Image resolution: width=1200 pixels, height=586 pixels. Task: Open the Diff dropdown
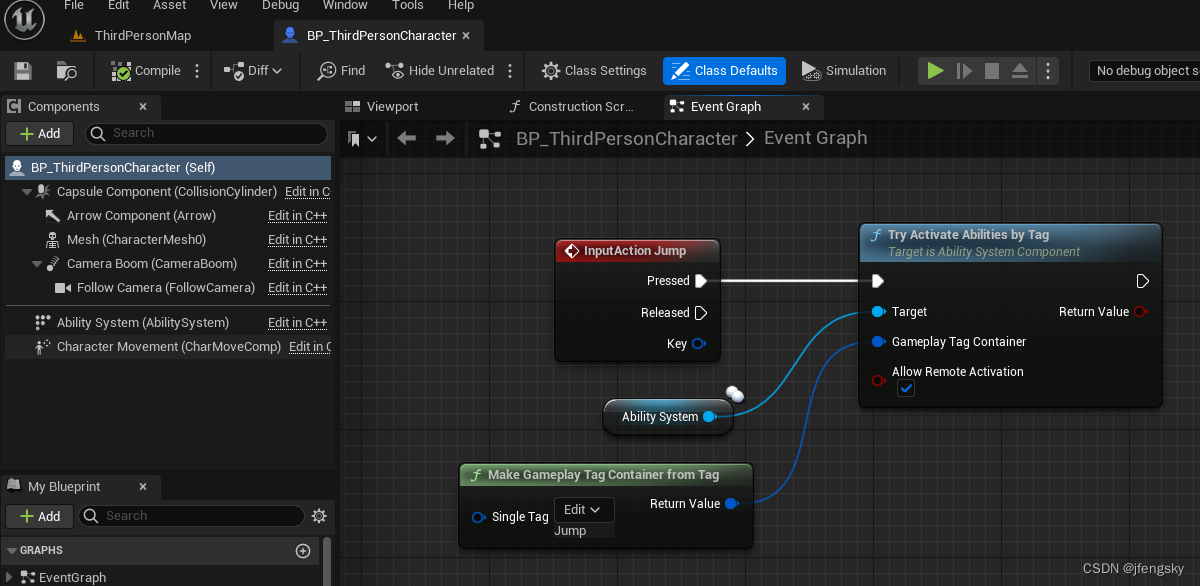click(x=254, y=71)
